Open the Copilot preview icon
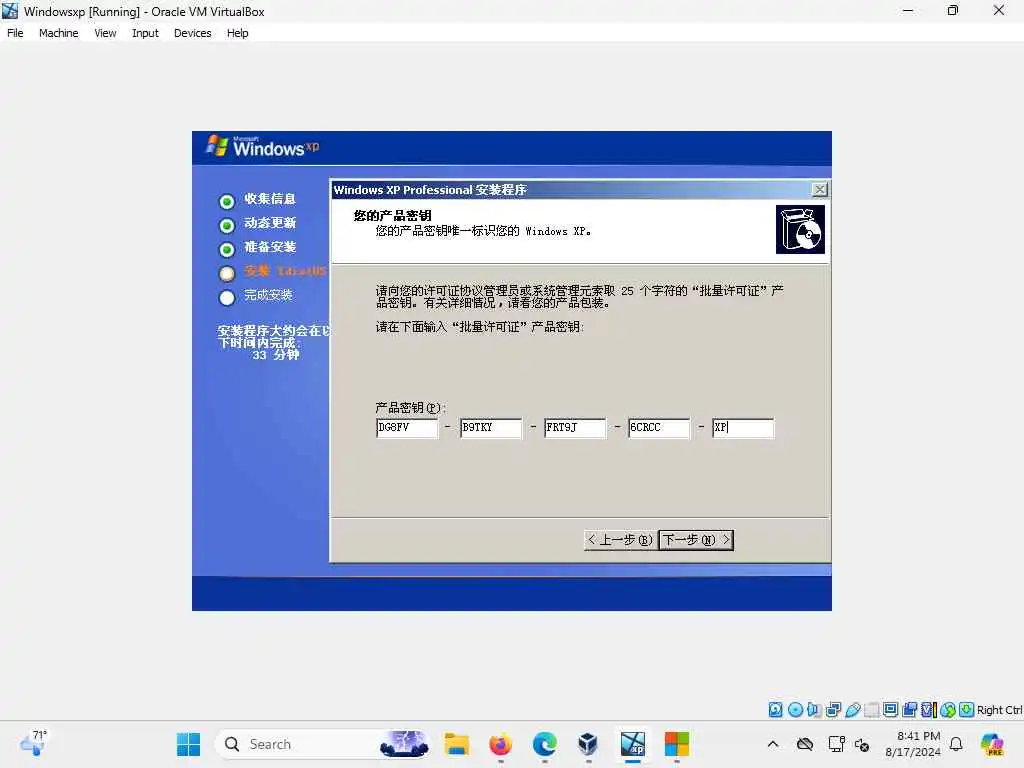1024x768 pixels. [x=992, y=744]
